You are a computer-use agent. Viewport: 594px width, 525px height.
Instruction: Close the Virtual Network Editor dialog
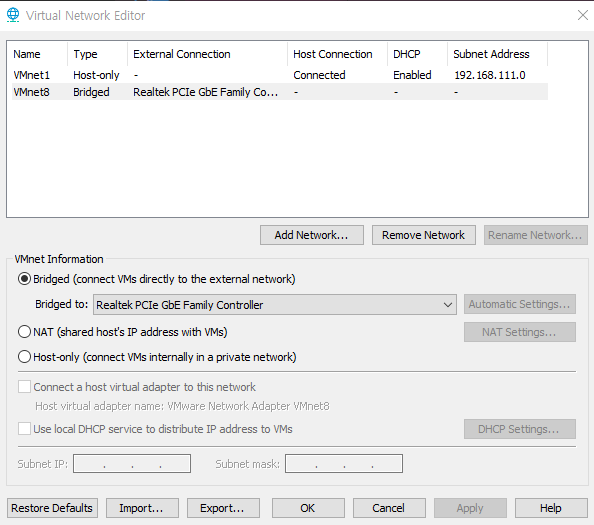(x=583, y=15)
